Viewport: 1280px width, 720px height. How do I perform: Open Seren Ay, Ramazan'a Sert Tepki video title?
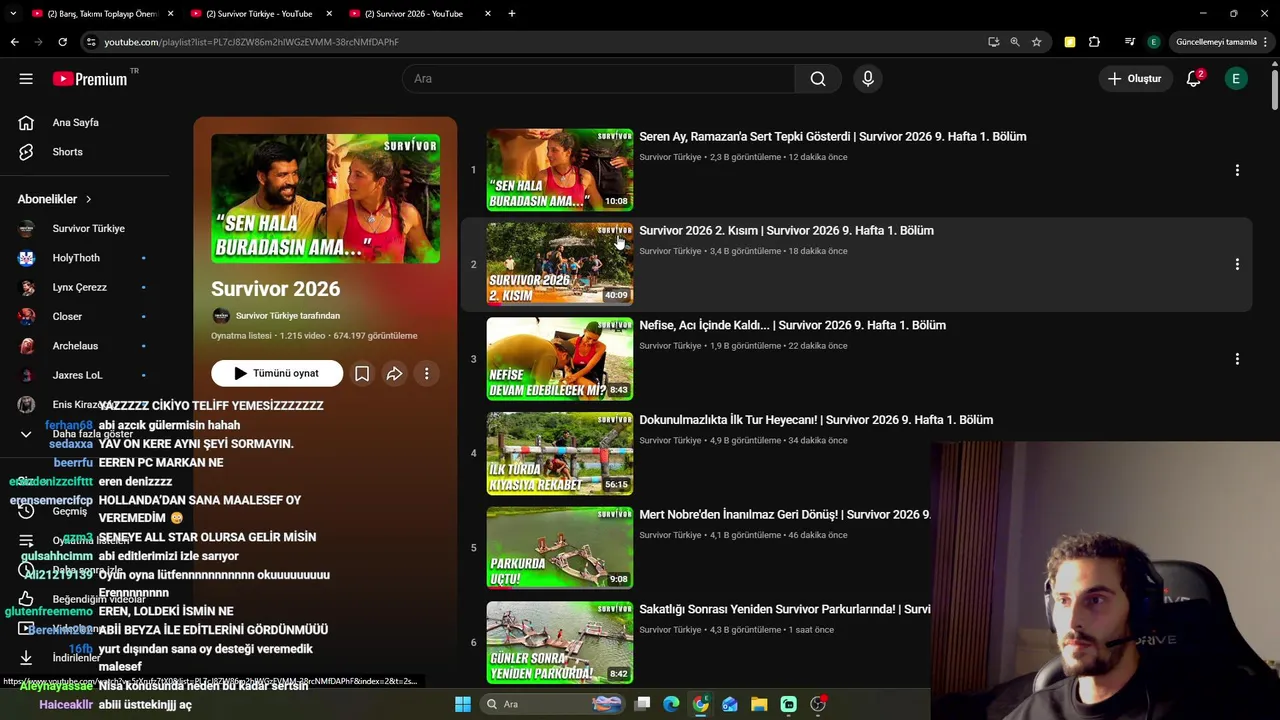833,137
